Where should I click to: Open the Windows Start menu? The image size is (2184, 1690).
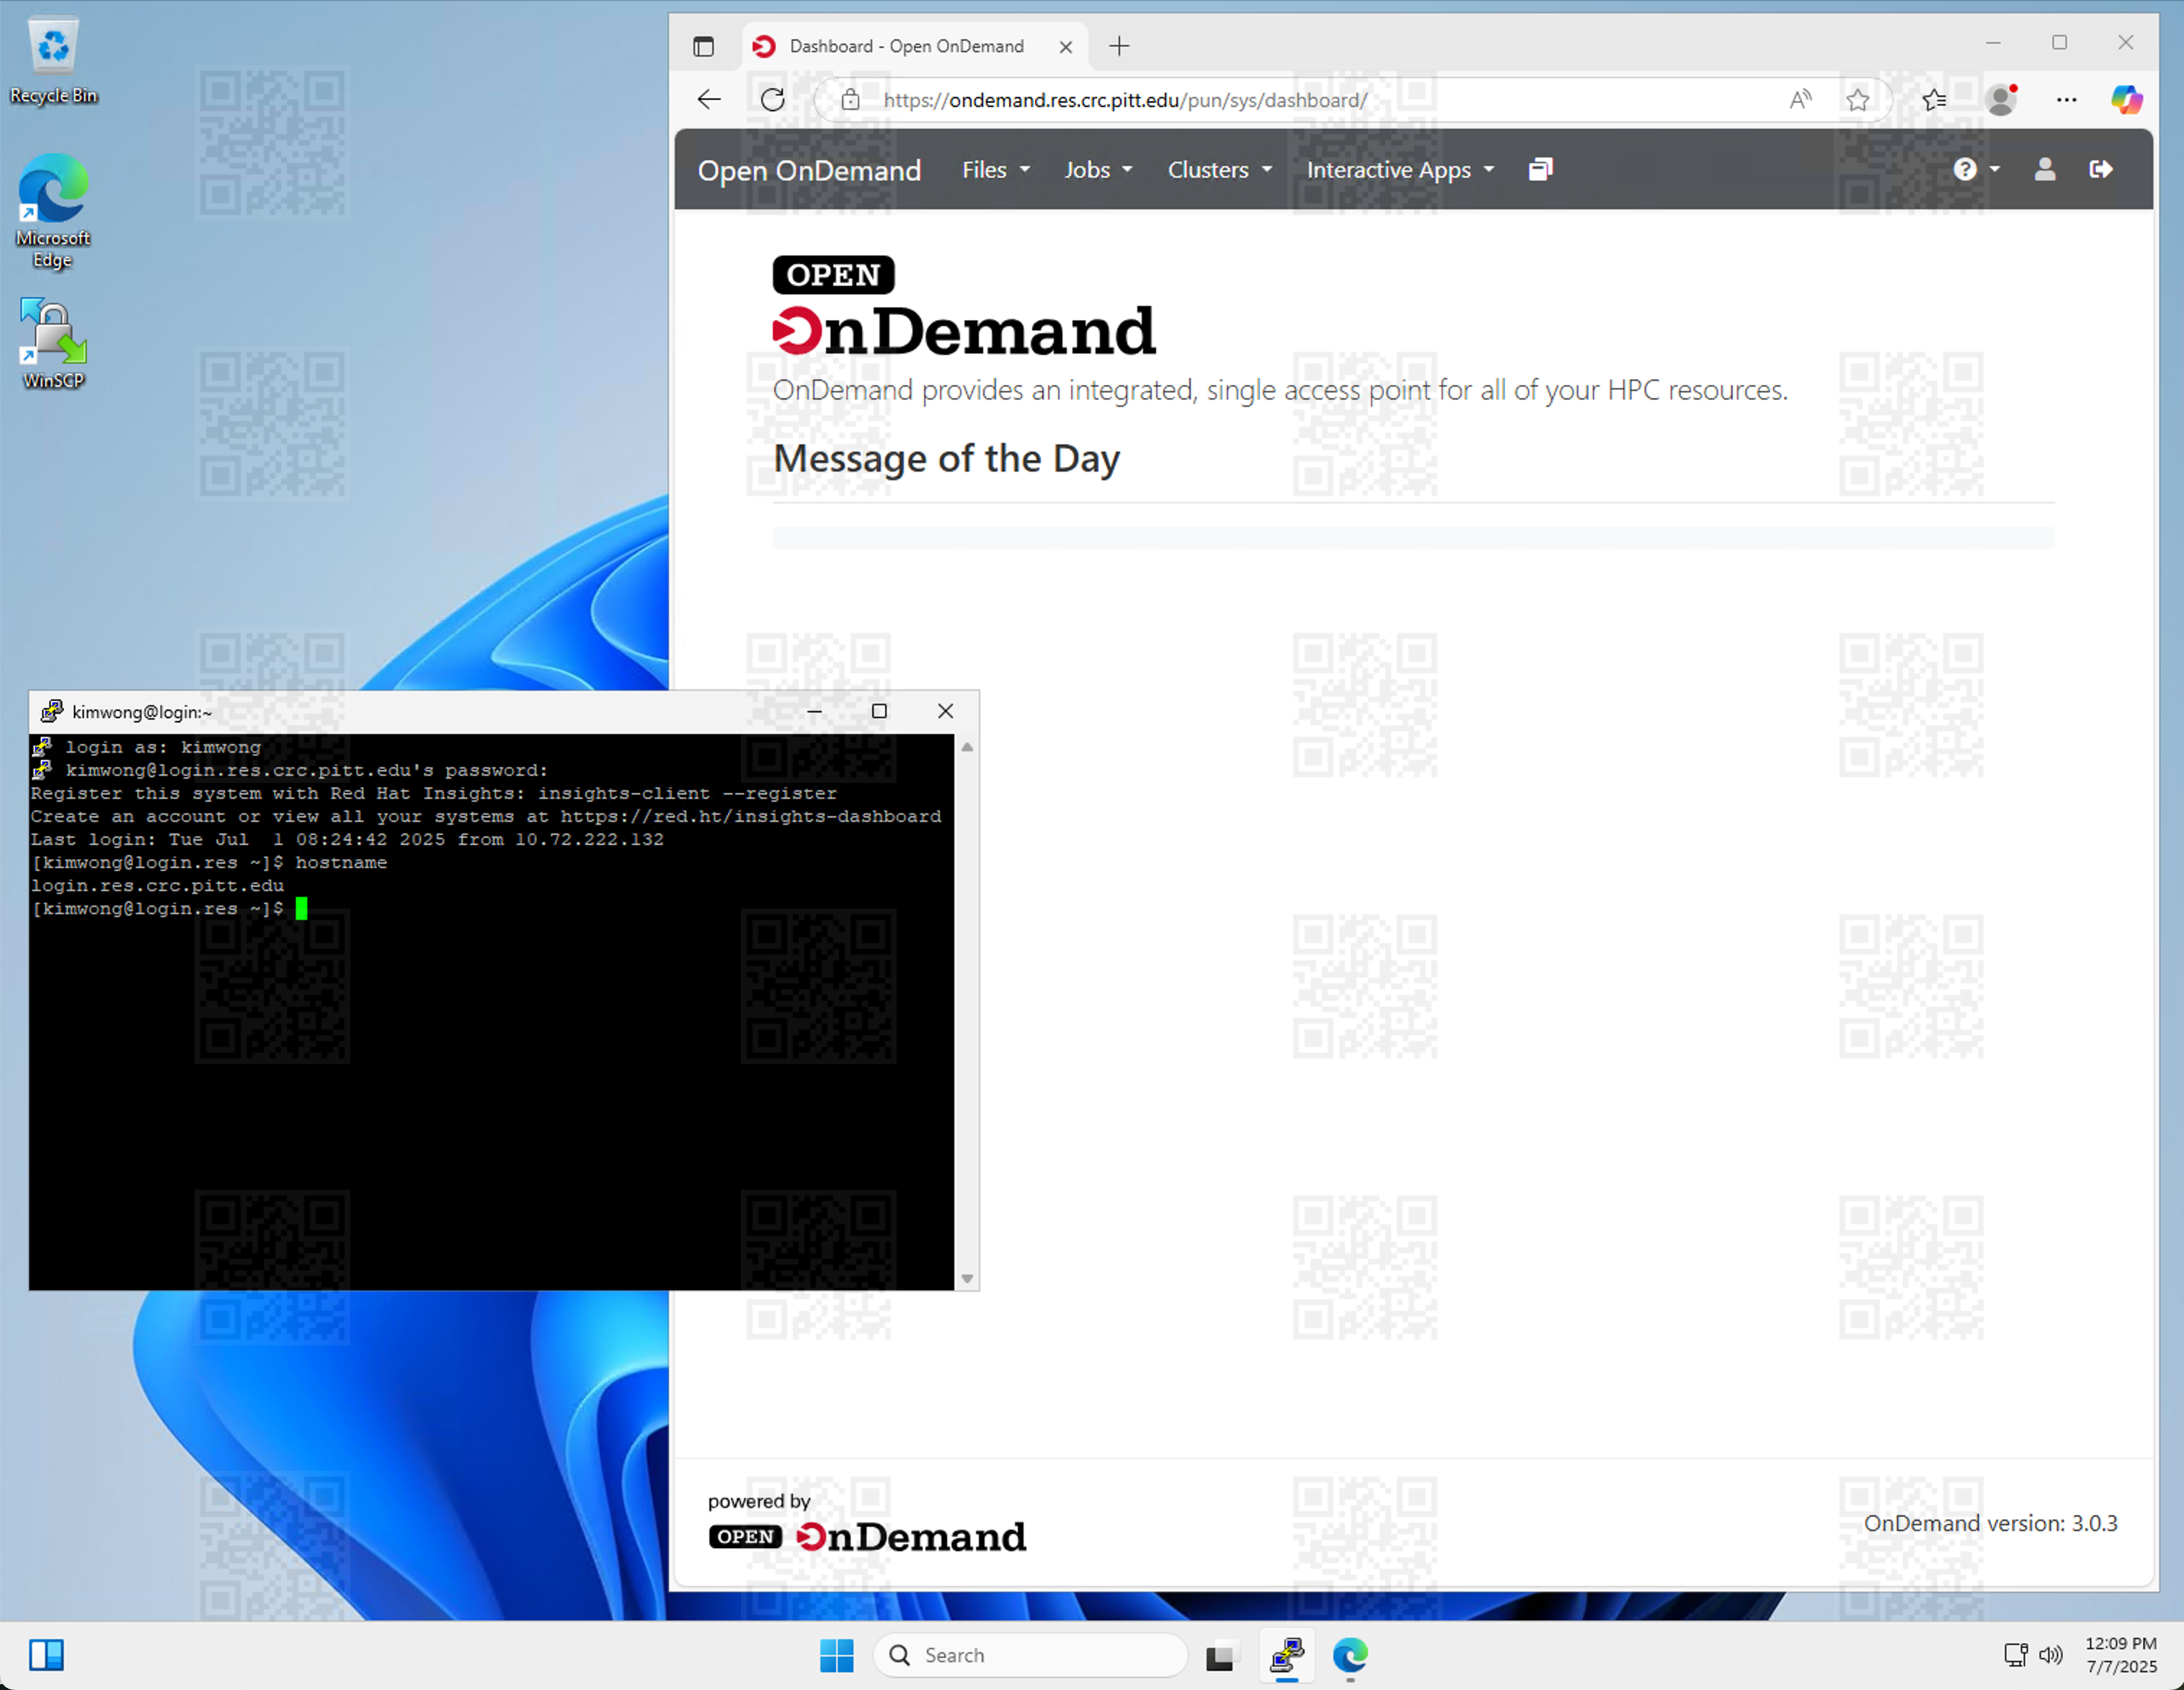[836, 1655]
